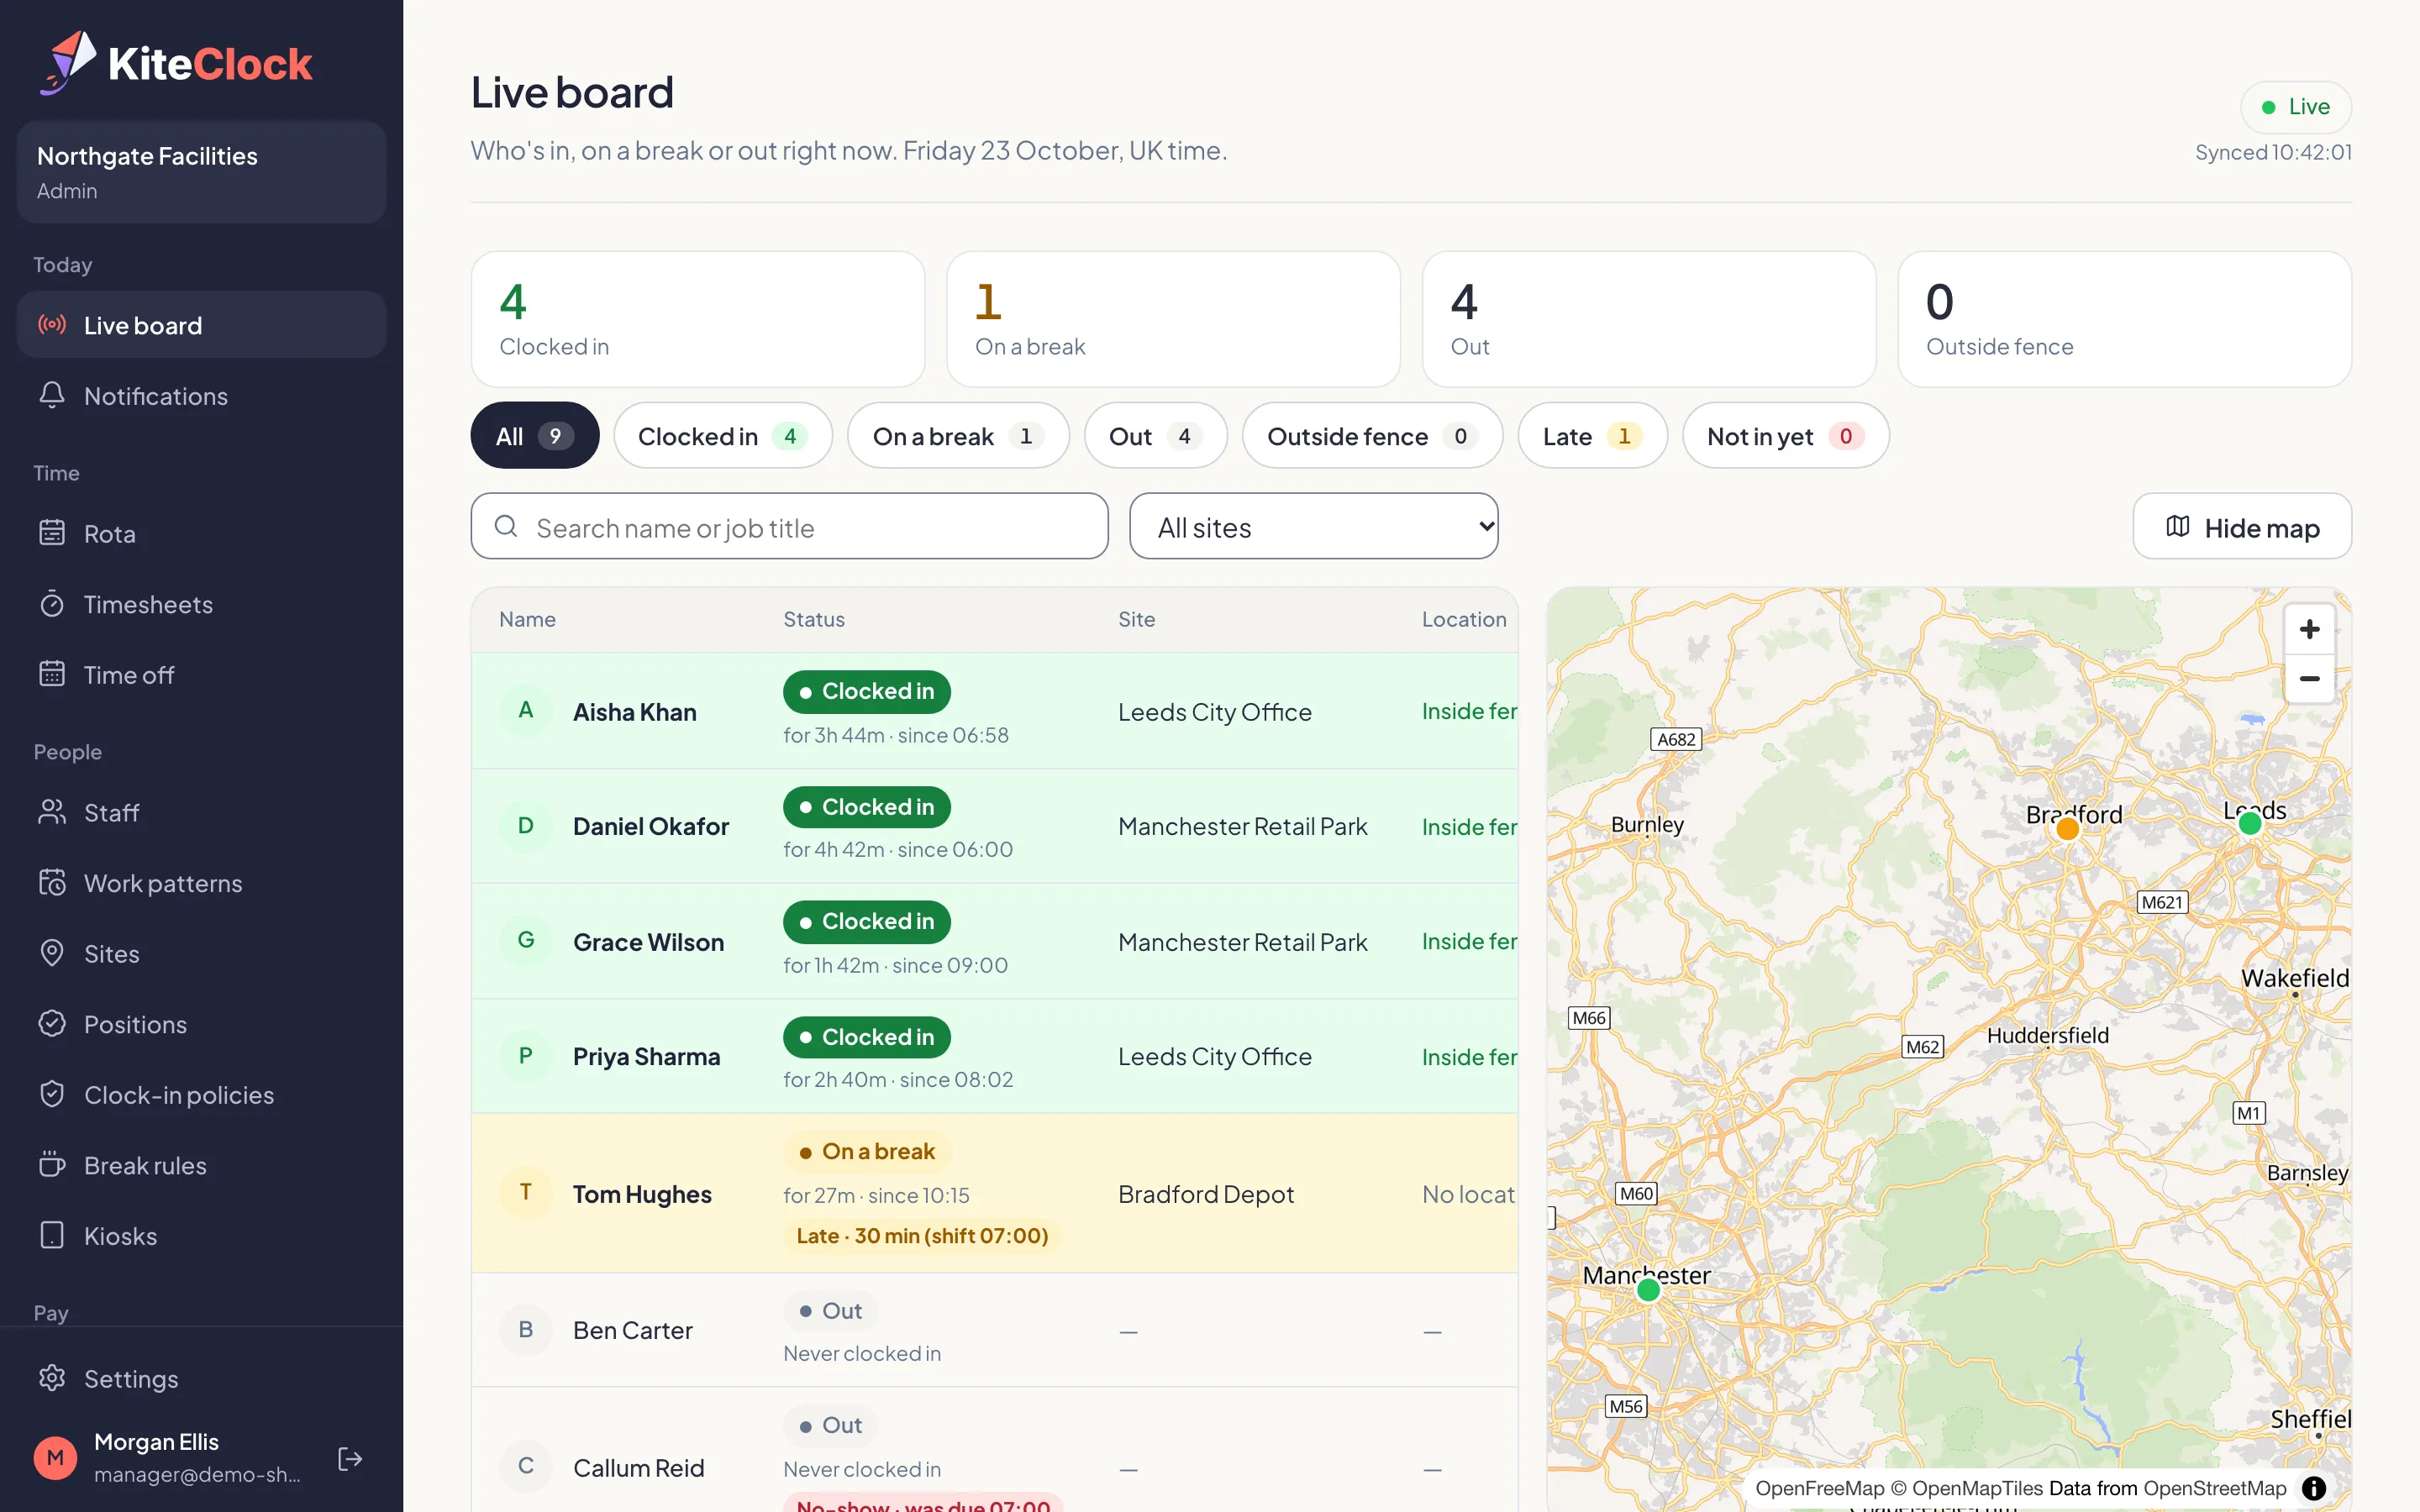Select the All filter chip
The image size is (2420, 1512).
(535, 435)
